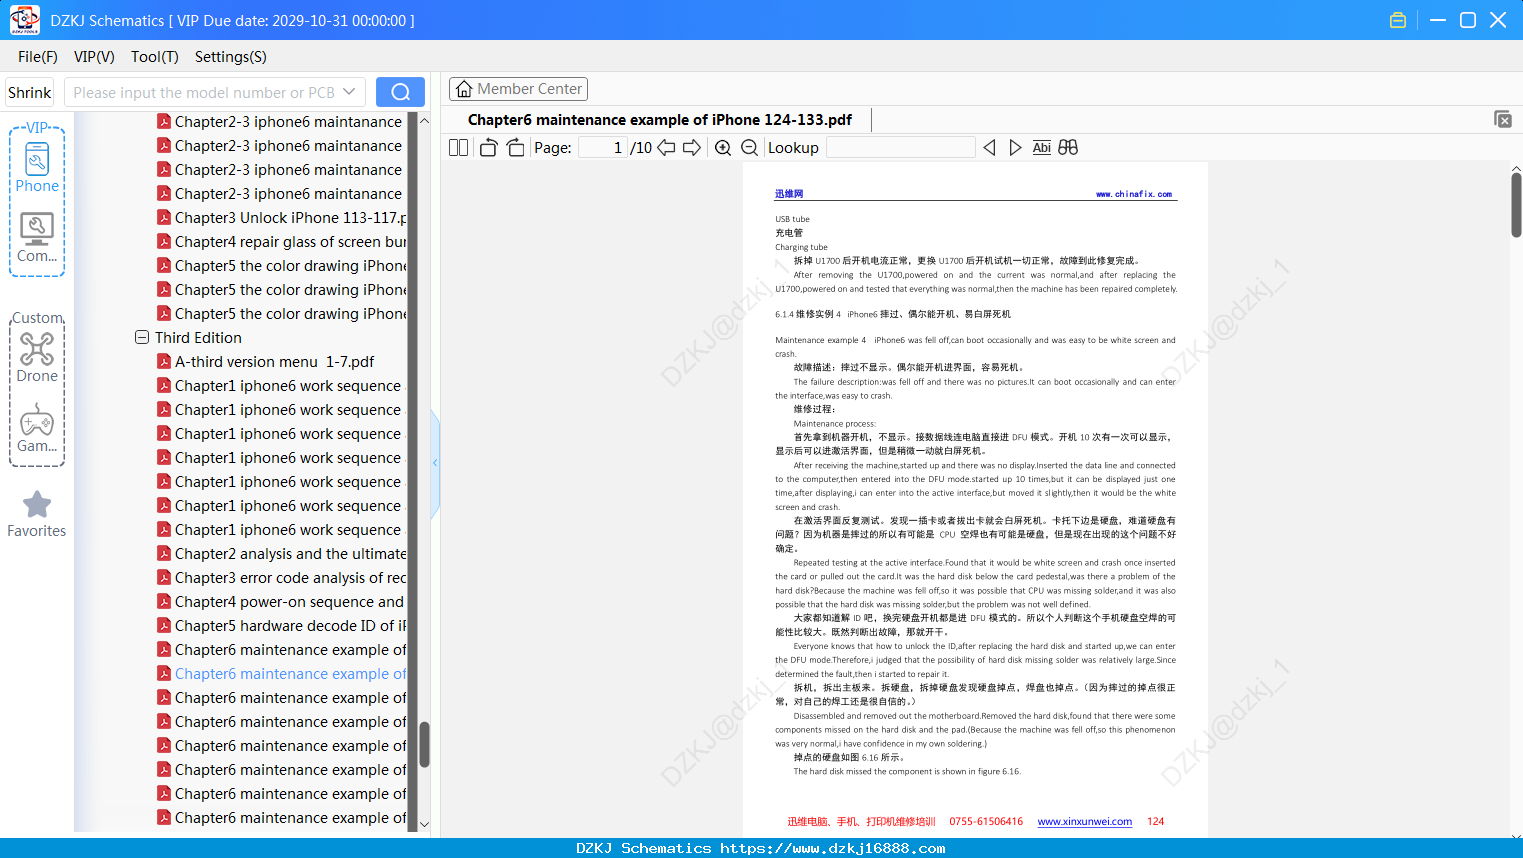This screenshot has height=858, width=1523.
Task: Rotate the page clockwise
Action: click(515, 148)
